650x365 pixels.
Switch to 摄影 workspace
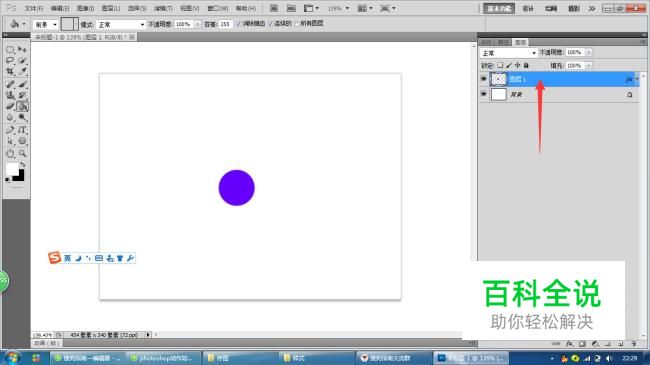coord(574,8)
